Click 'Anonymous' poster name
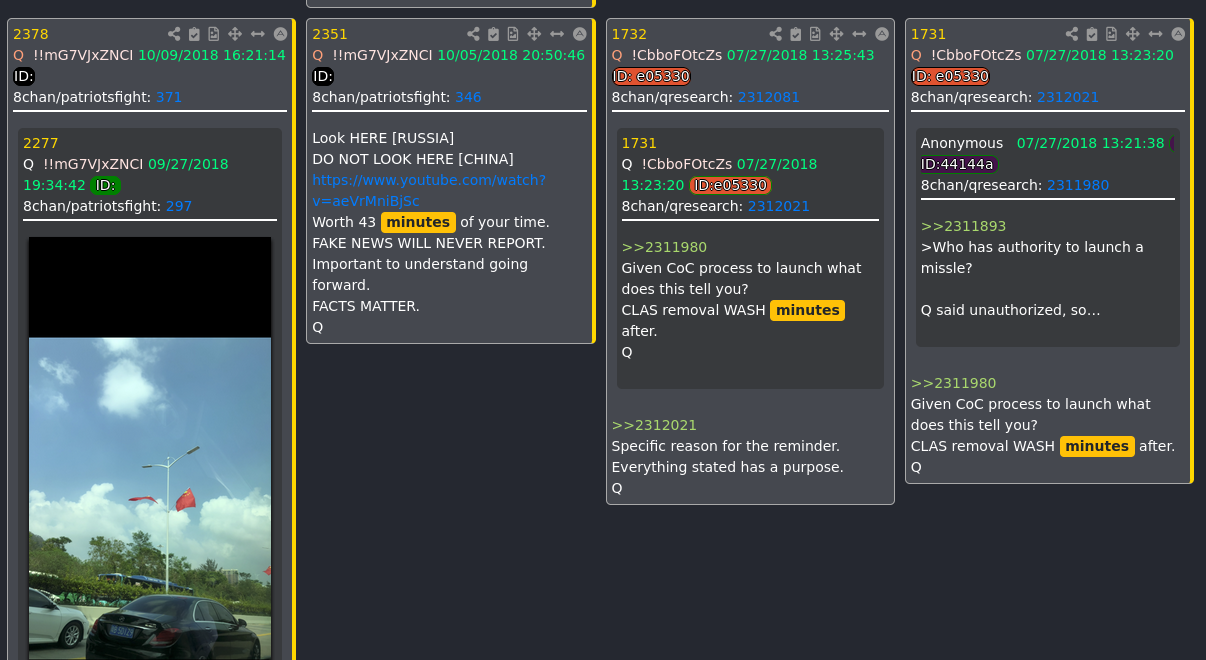This screenshot has width=1206, height=660. [x=962, y=143]
